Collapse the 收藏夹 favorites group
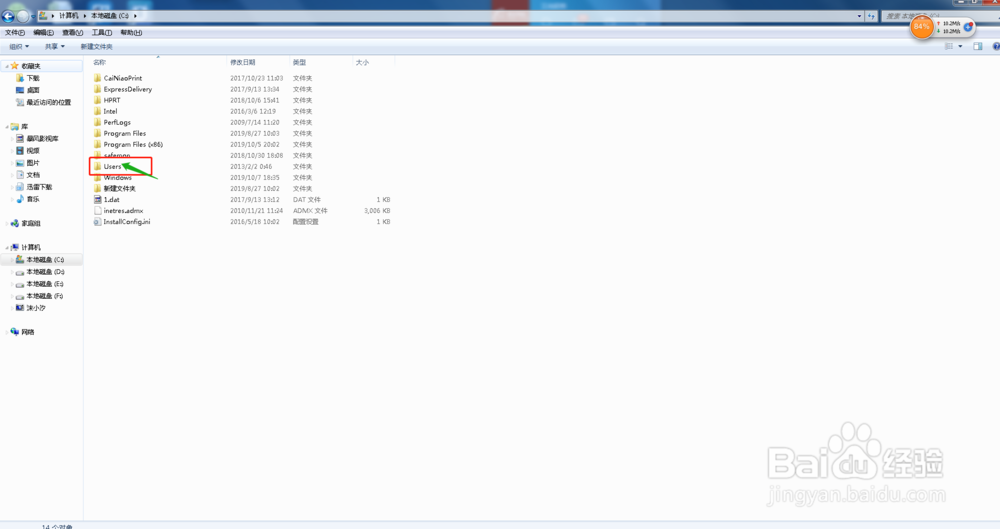Viewport: 1000px width, 529px height. click(x=6, y=66)
